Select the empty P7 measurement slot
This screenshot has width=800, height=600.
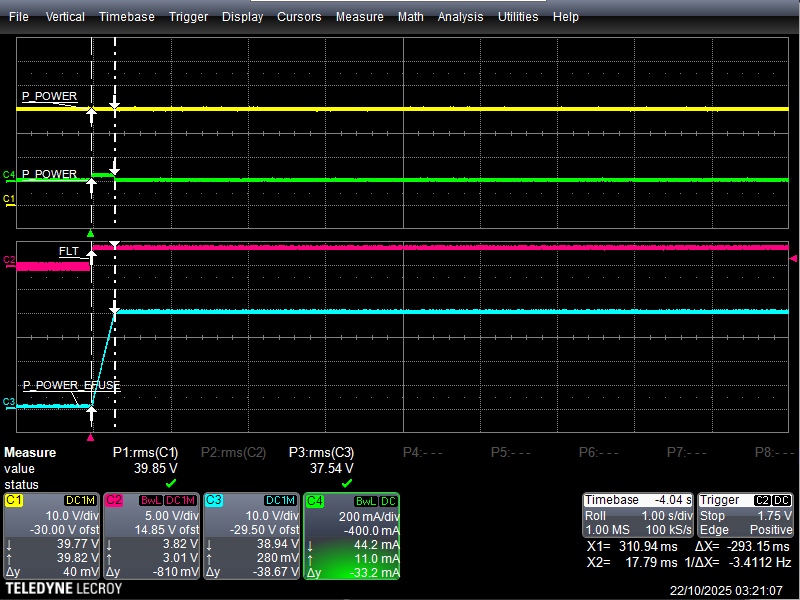pyautogui.click(x=686, y=453)
